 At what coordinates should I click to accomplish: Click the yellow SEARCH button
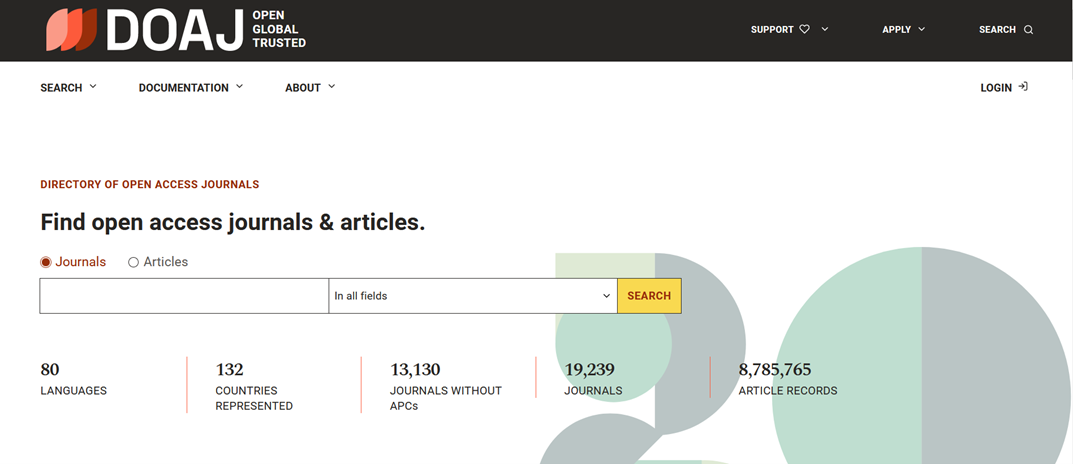point(649,296)
